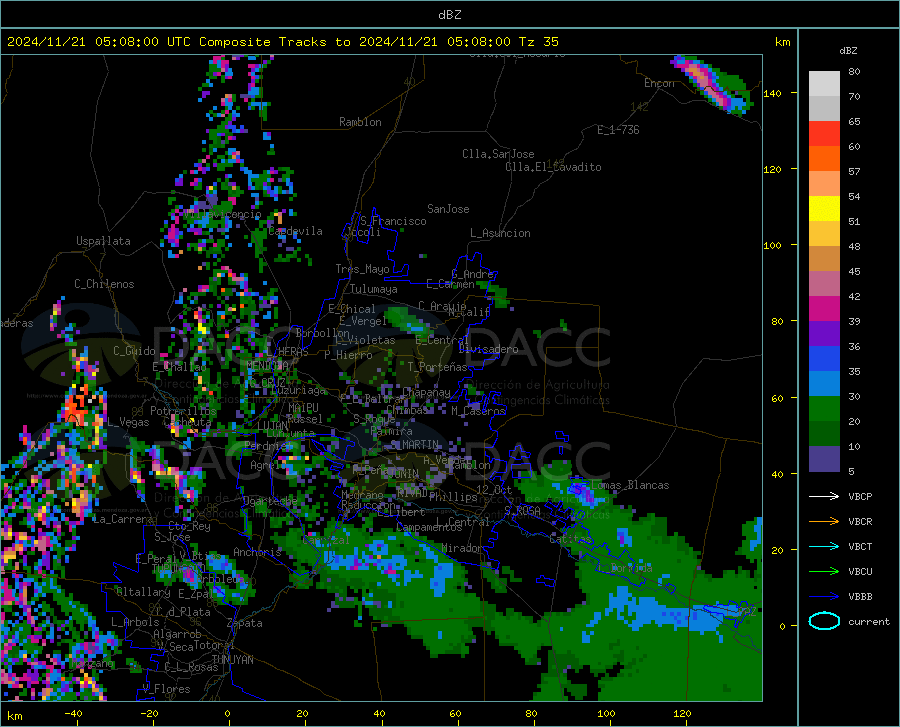Click the Mirador map label
The height and width of the screenshot is (727, 900).
(461, 548)
